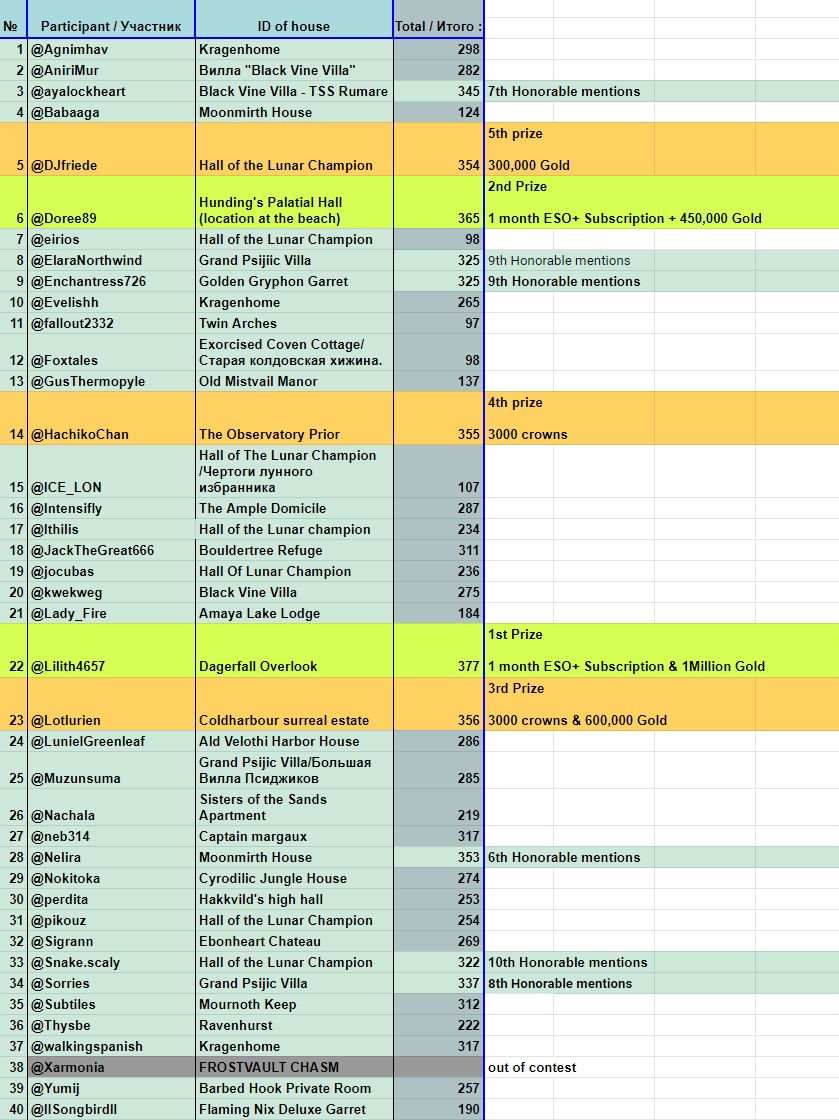
Task: Select the '6th Honorable mentions' cell
Action: click(569, 857)
